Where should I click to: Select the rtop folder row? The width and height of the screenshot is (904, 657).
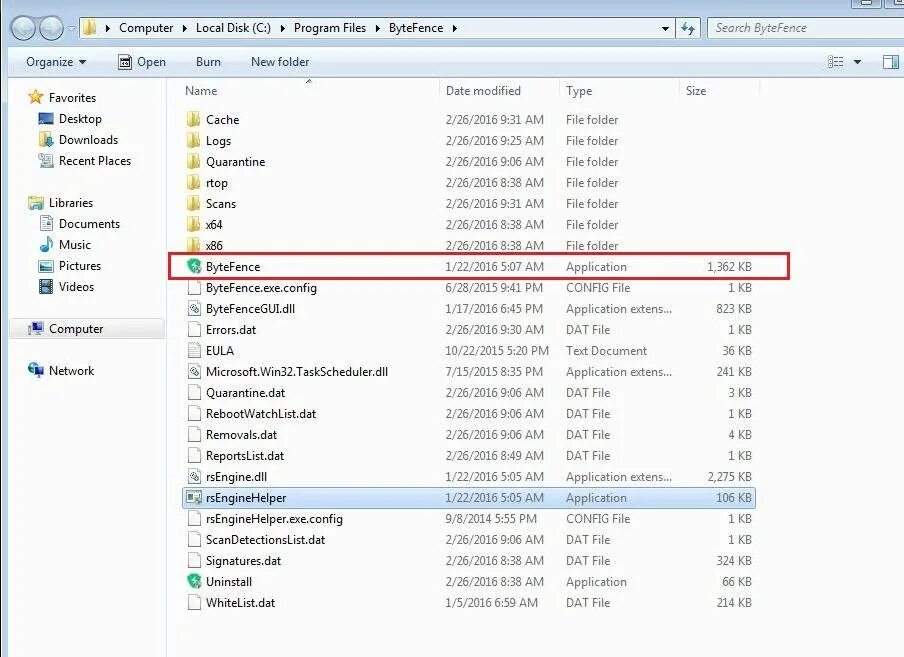[469, 183]
